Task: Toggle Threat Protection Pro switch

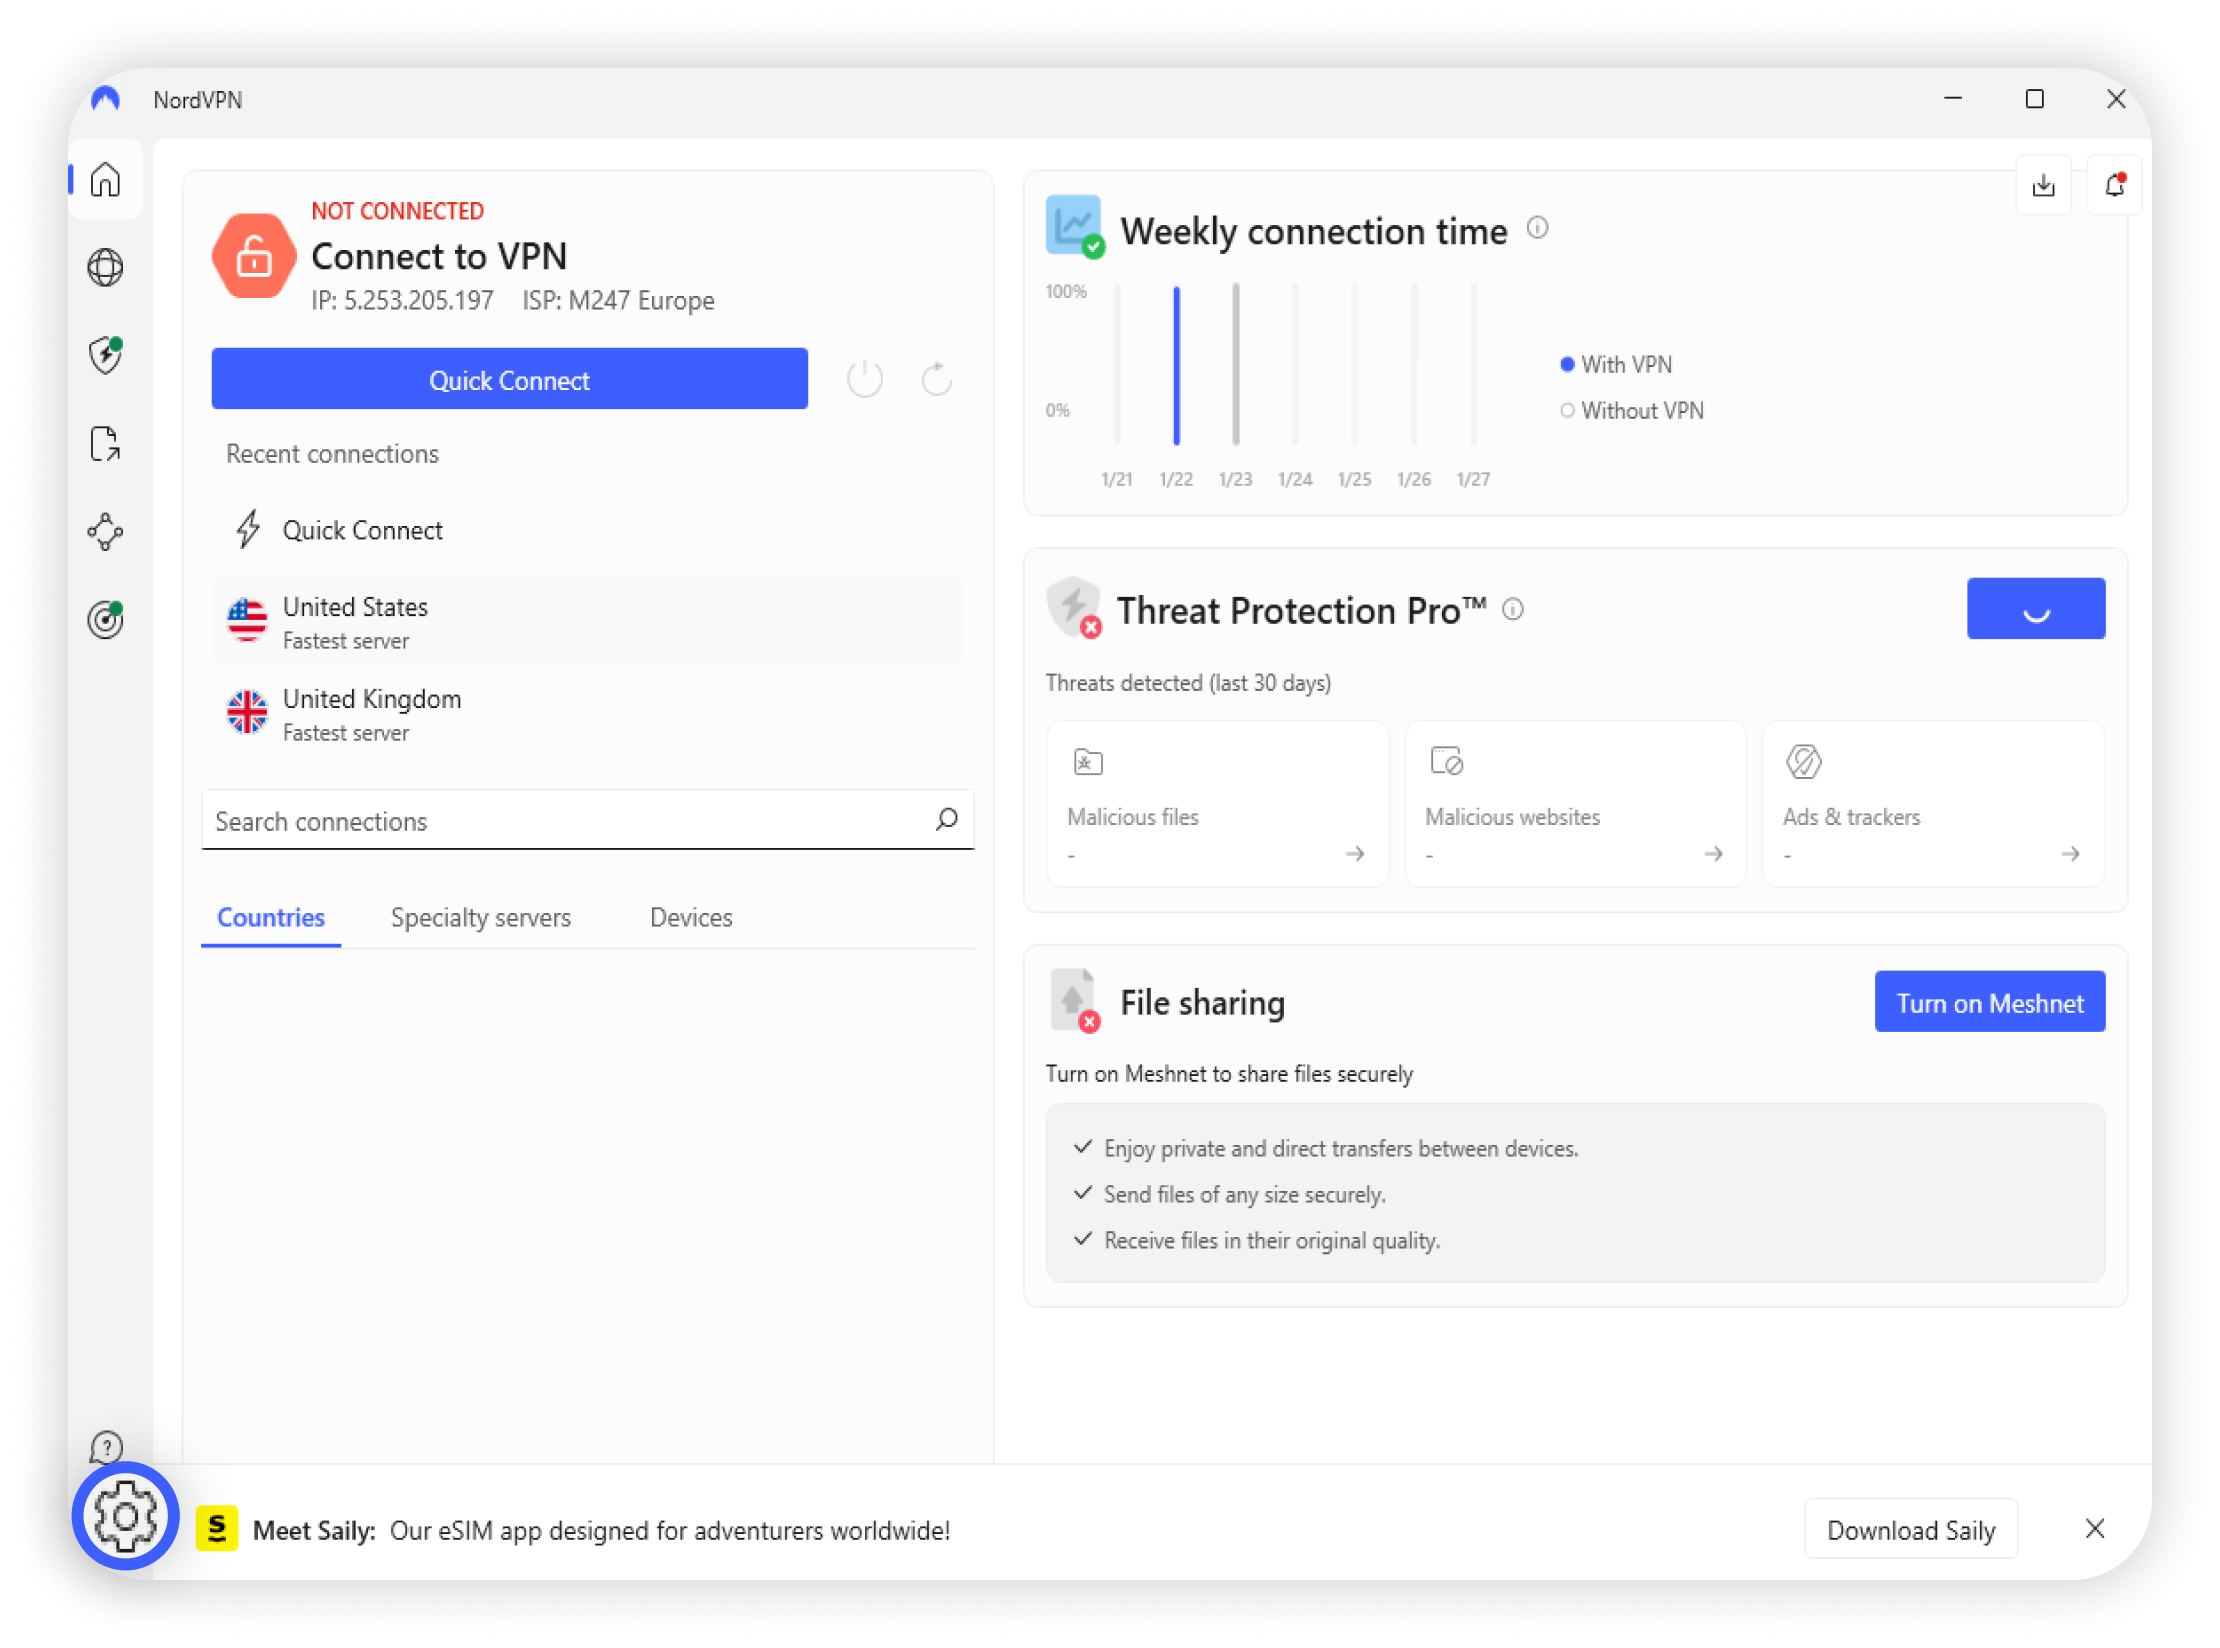Action: (2035, 608)
